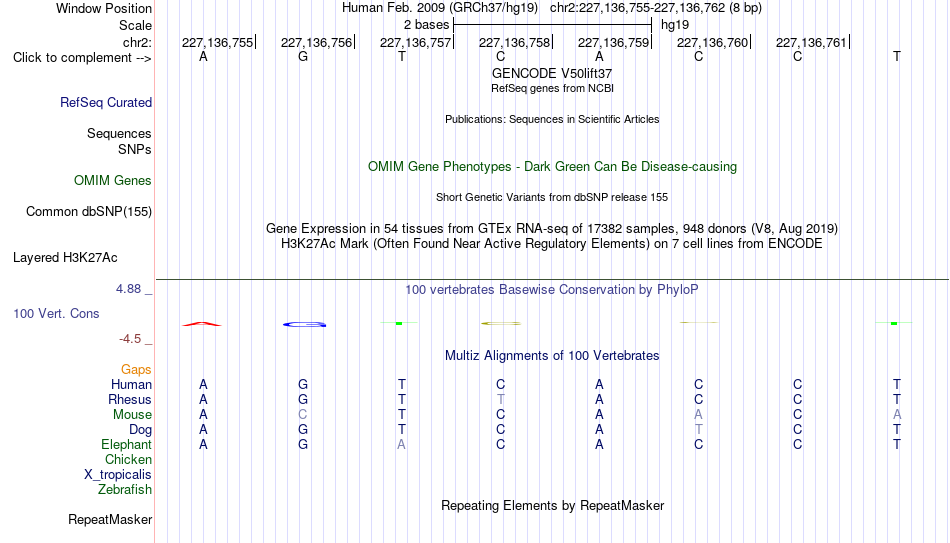Open the 100 Vert. Cons track label
The image size is (950, 543).
coord(56,313)
